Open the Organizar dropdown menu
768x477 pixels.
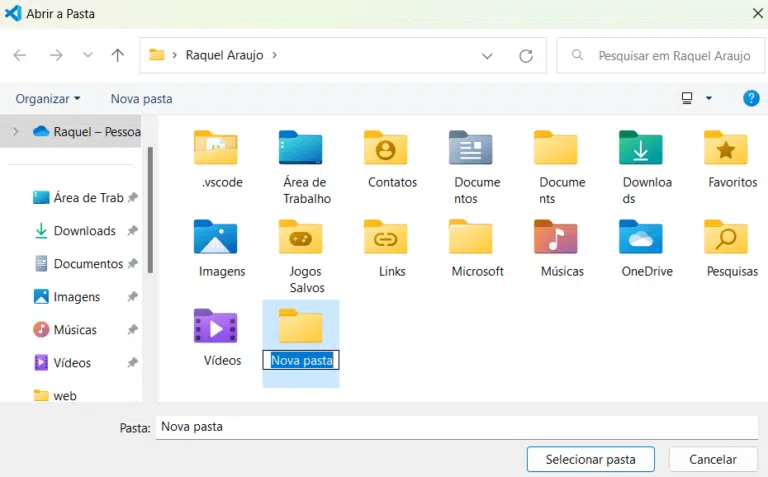[48, 99]
